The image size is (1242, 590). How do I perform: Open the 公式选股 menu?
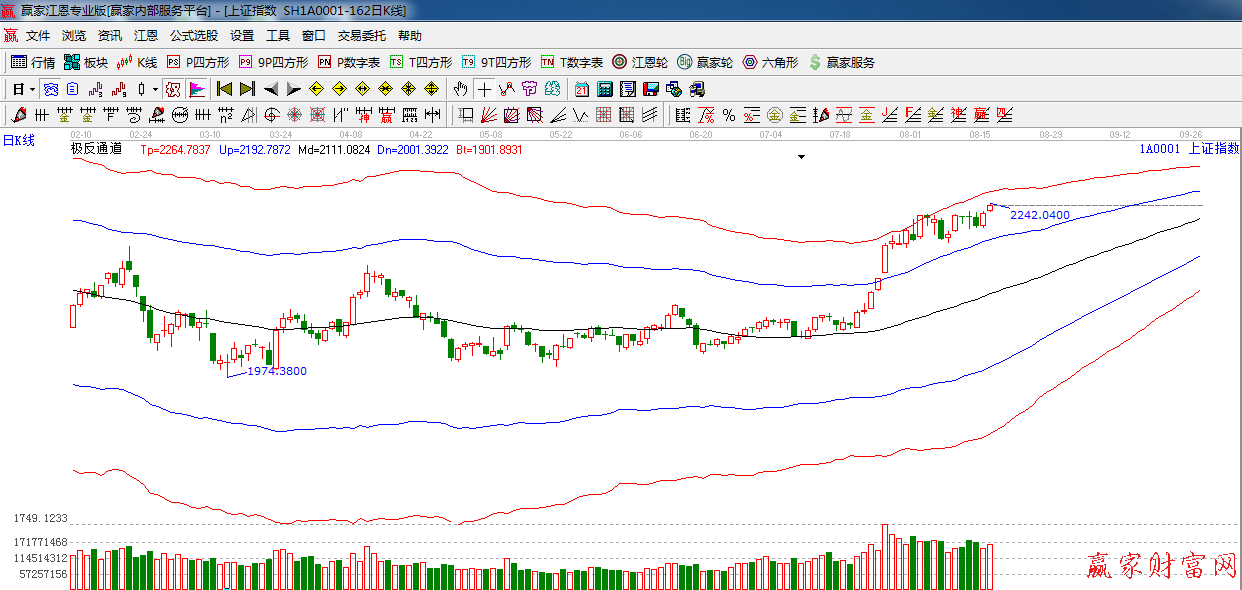click(193, 36)
